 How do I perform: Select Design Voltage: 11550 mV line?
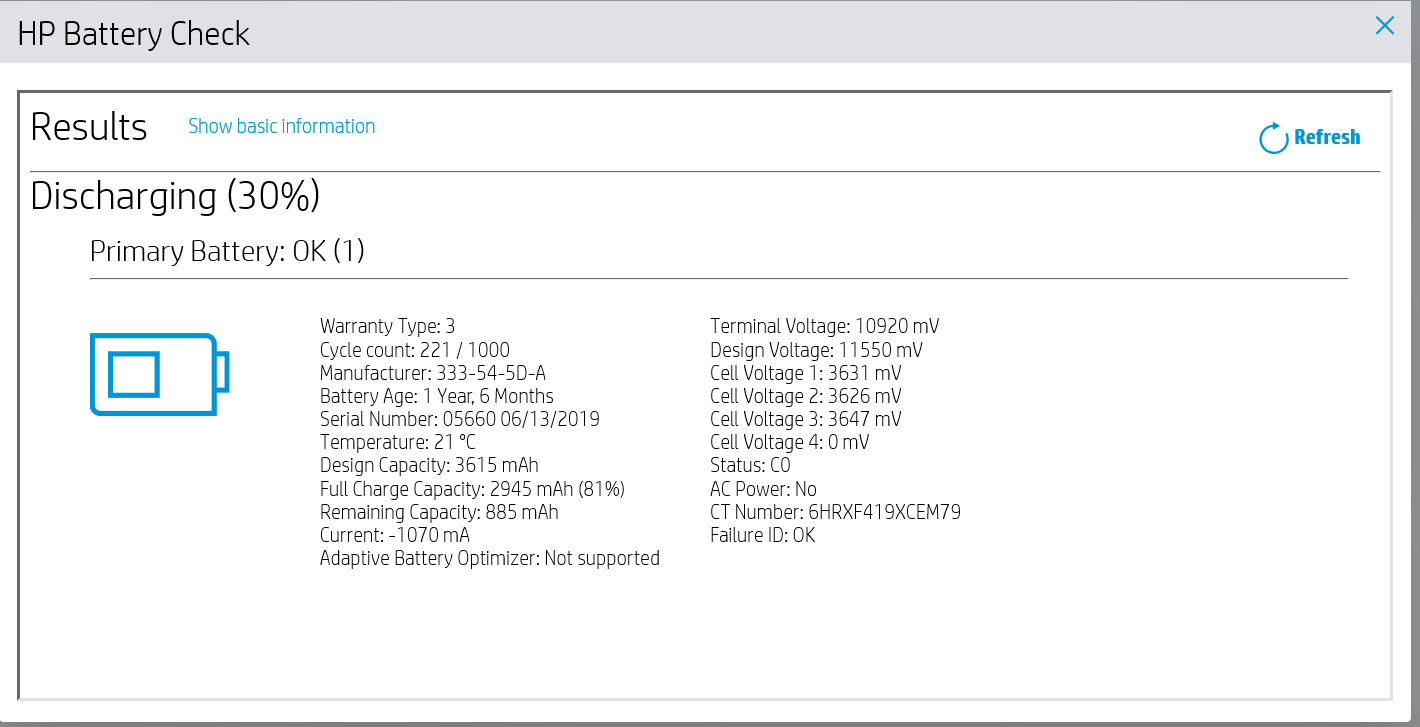coord(816,350)
